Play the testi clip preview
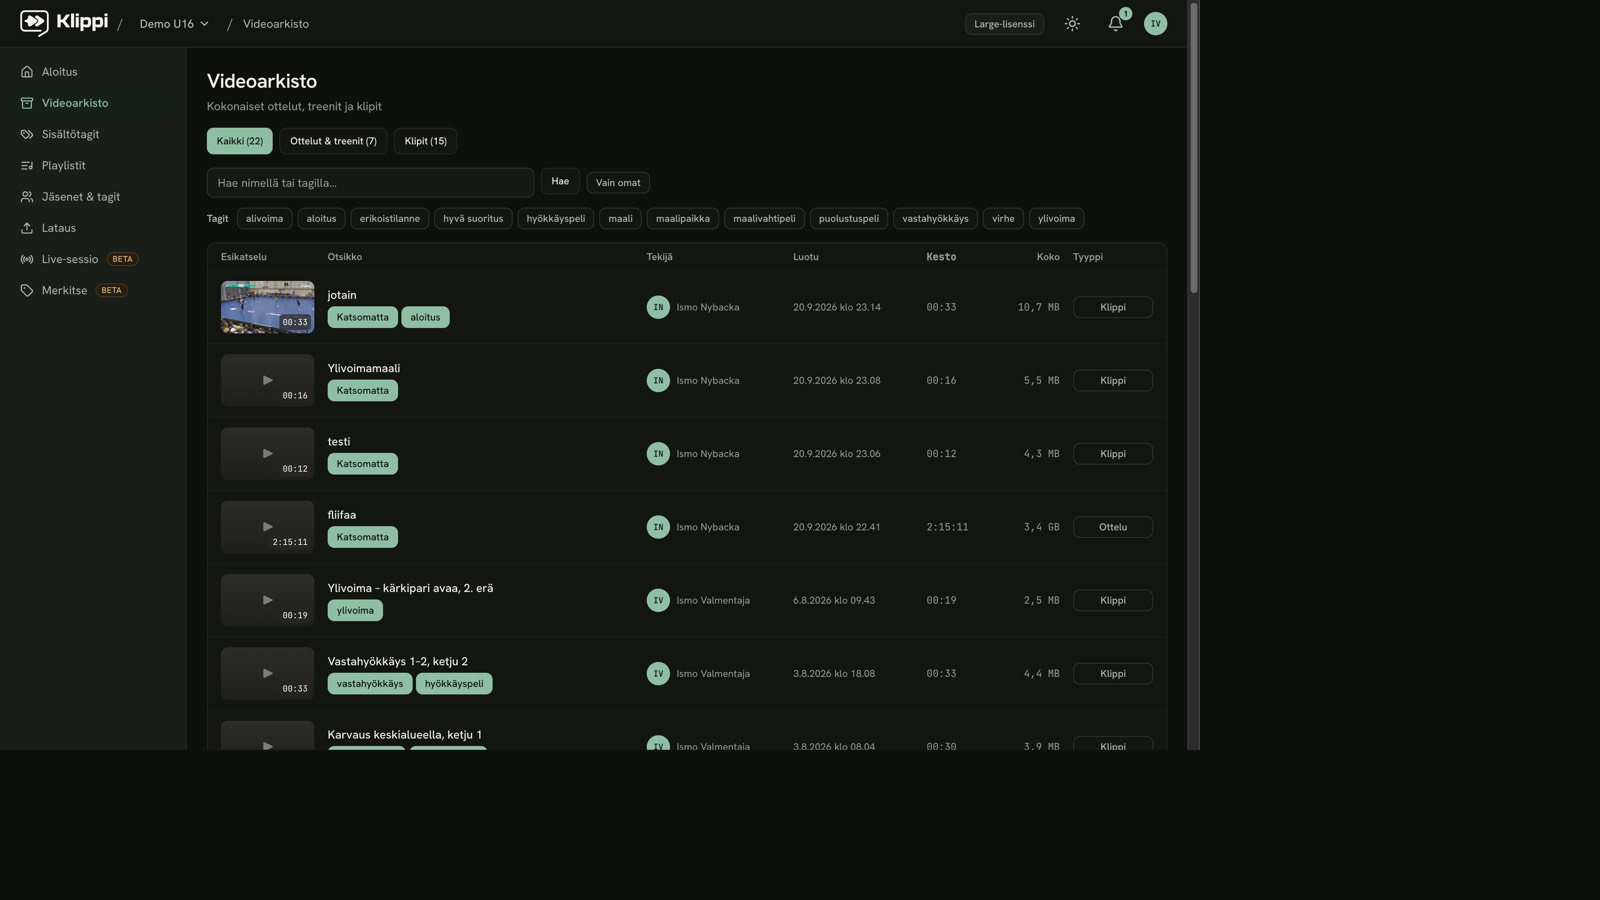1600x900 pixels. pyautogui.click(x=267, y=453)
